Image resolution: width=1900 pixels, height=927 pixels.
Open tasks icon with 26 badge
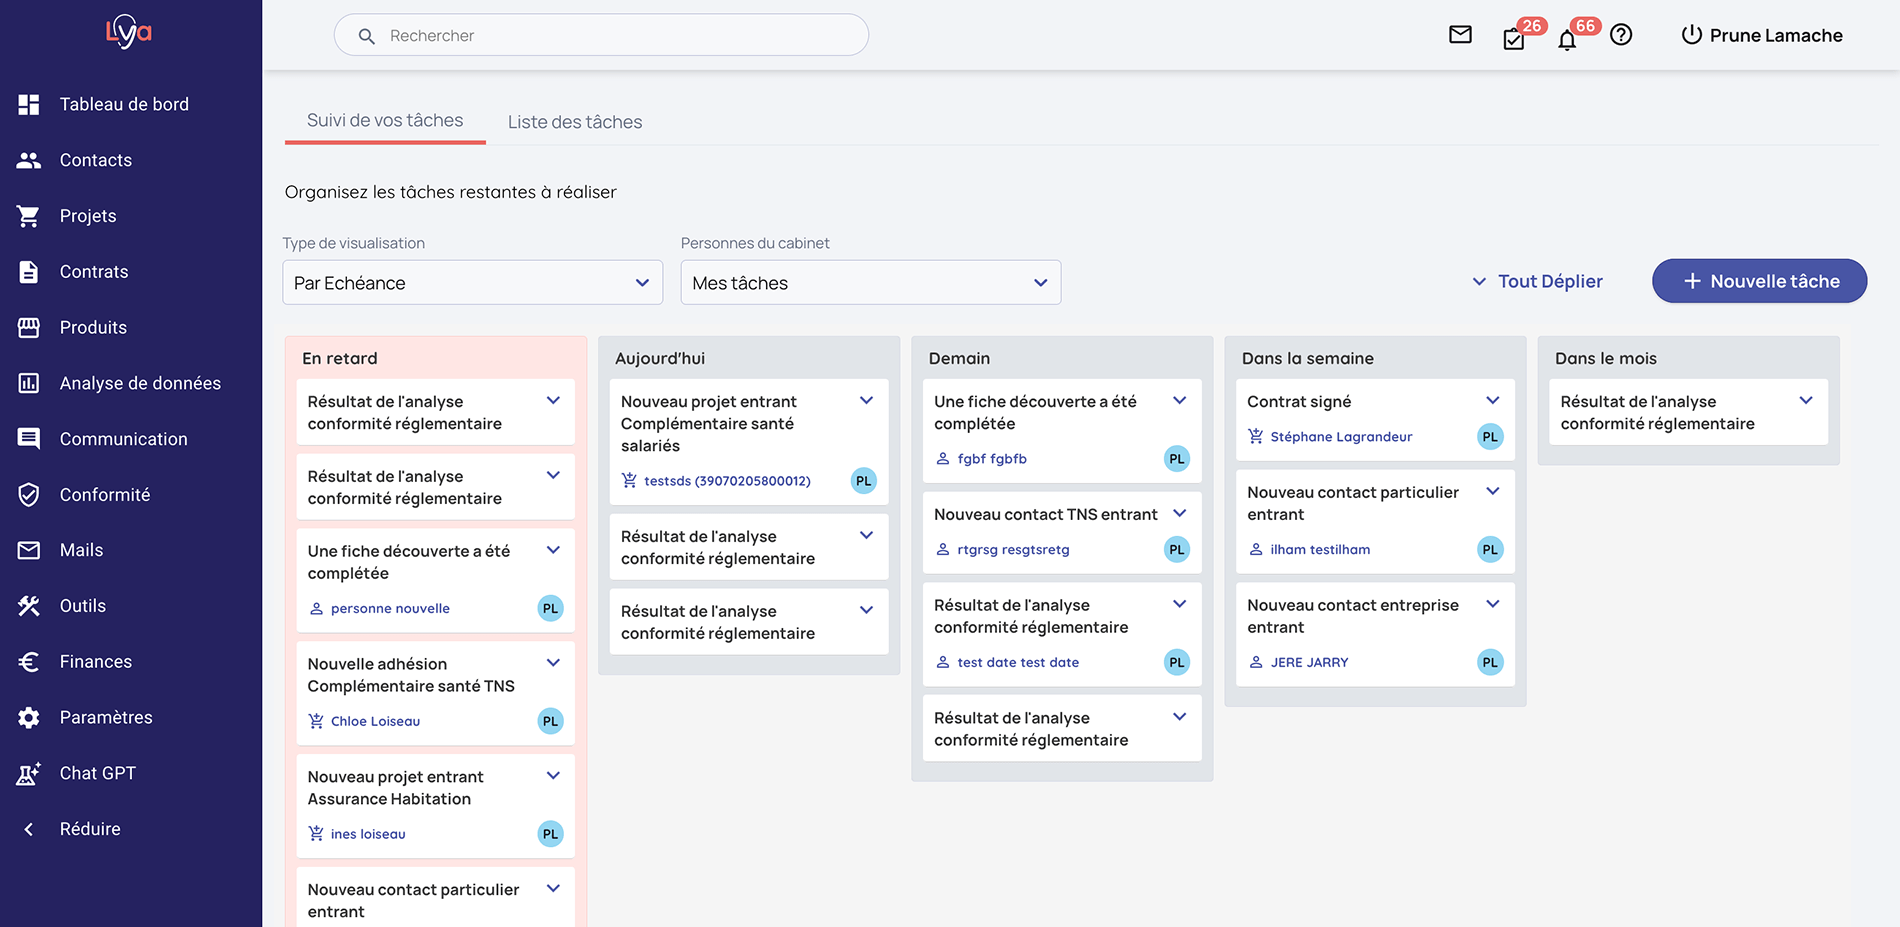pyautogui.click(x=1514, y=39)
